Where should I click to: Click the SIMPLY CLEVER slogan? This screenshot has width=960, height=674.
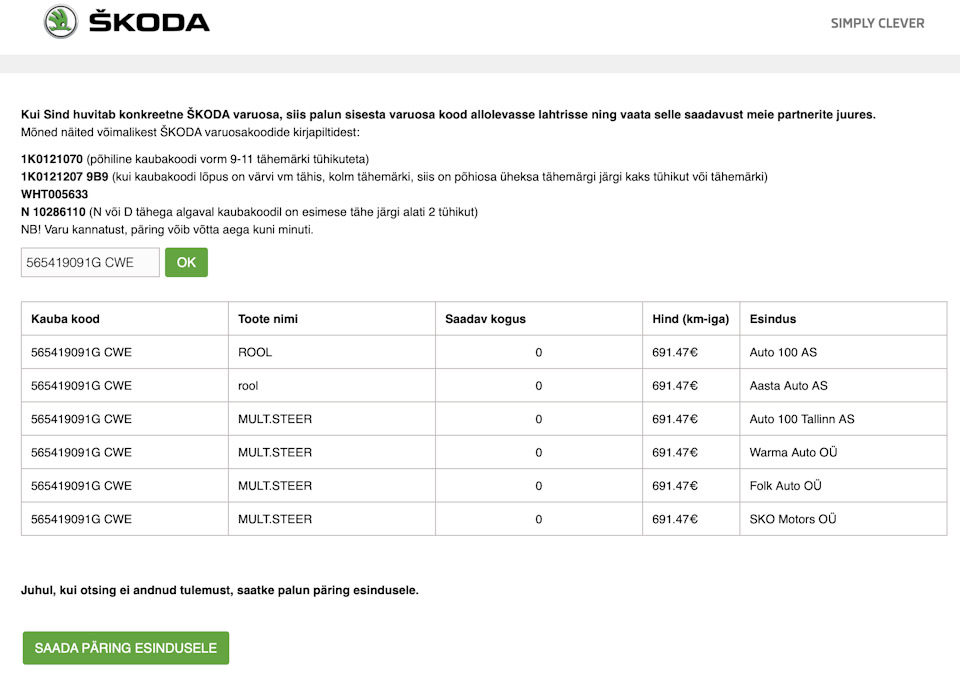pyautogui.click(x=877, y=23)
